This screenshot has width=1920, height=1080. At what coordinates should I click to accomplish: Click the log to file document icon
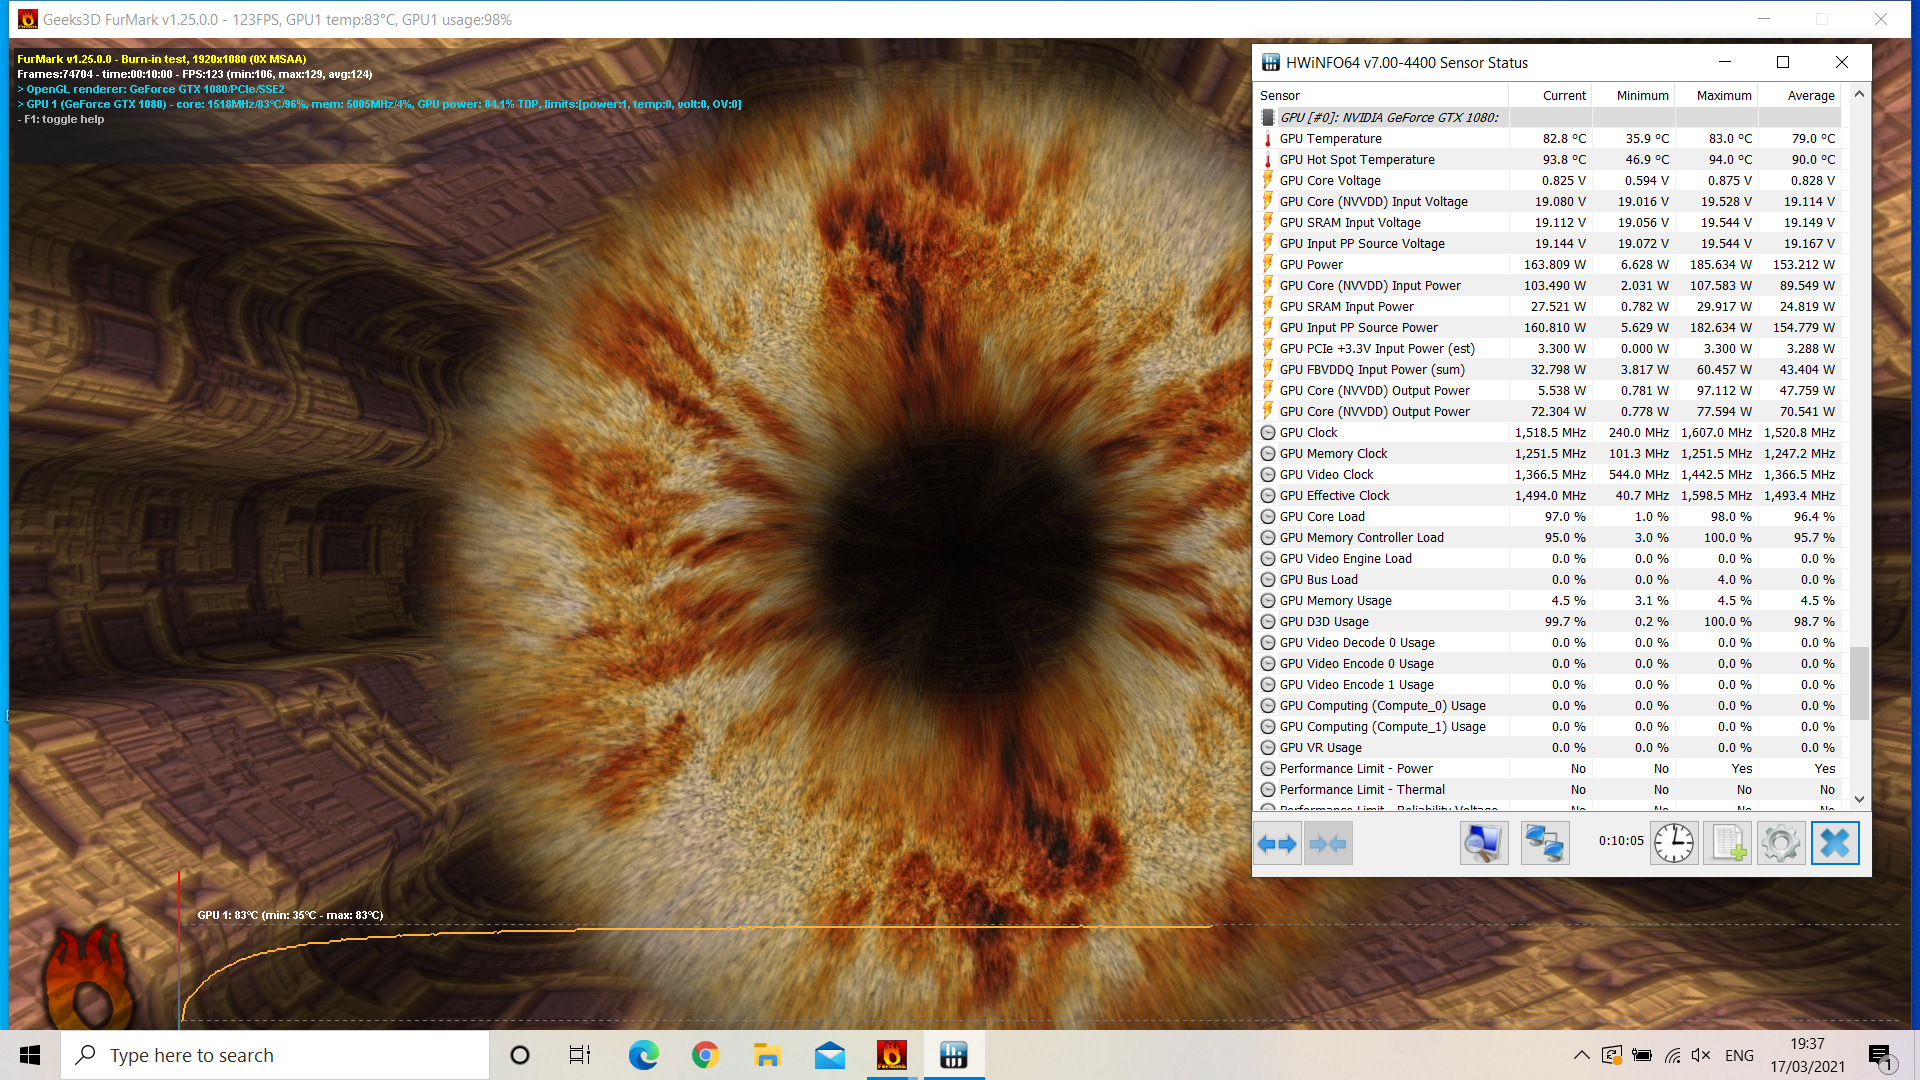(x=1728, y=844)
